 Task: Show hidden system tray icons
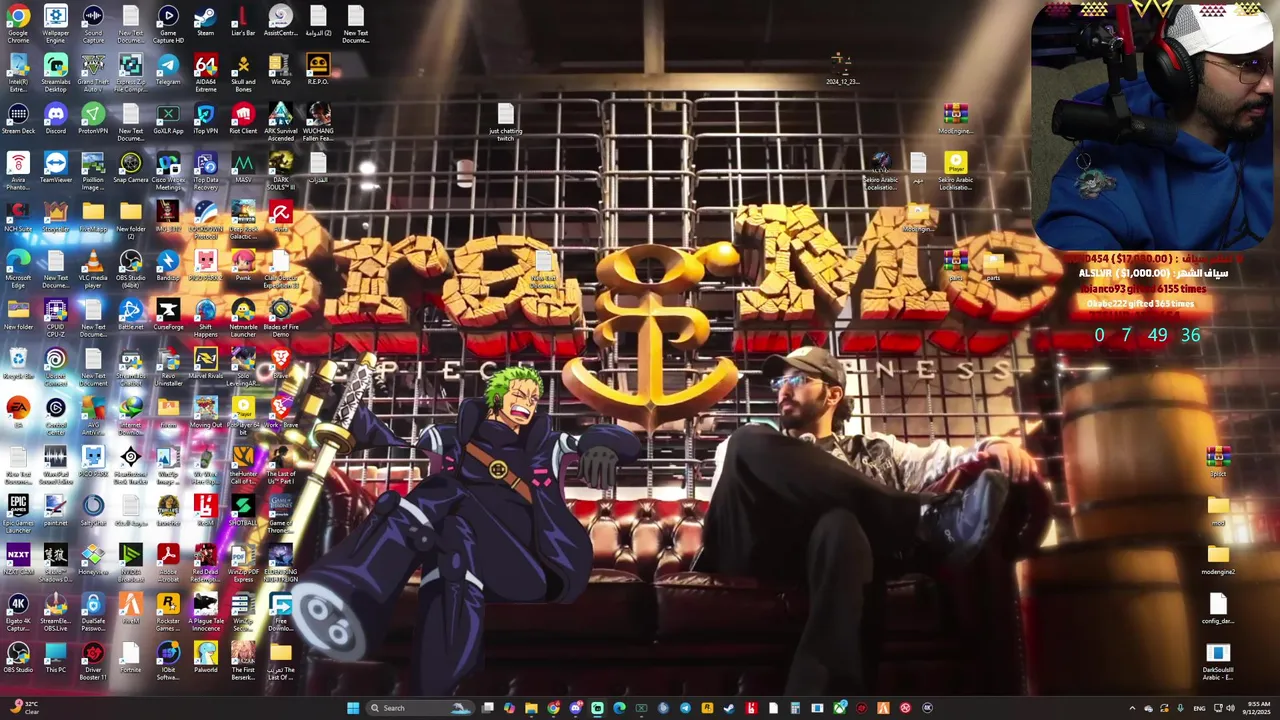(x=1132, y=708)
